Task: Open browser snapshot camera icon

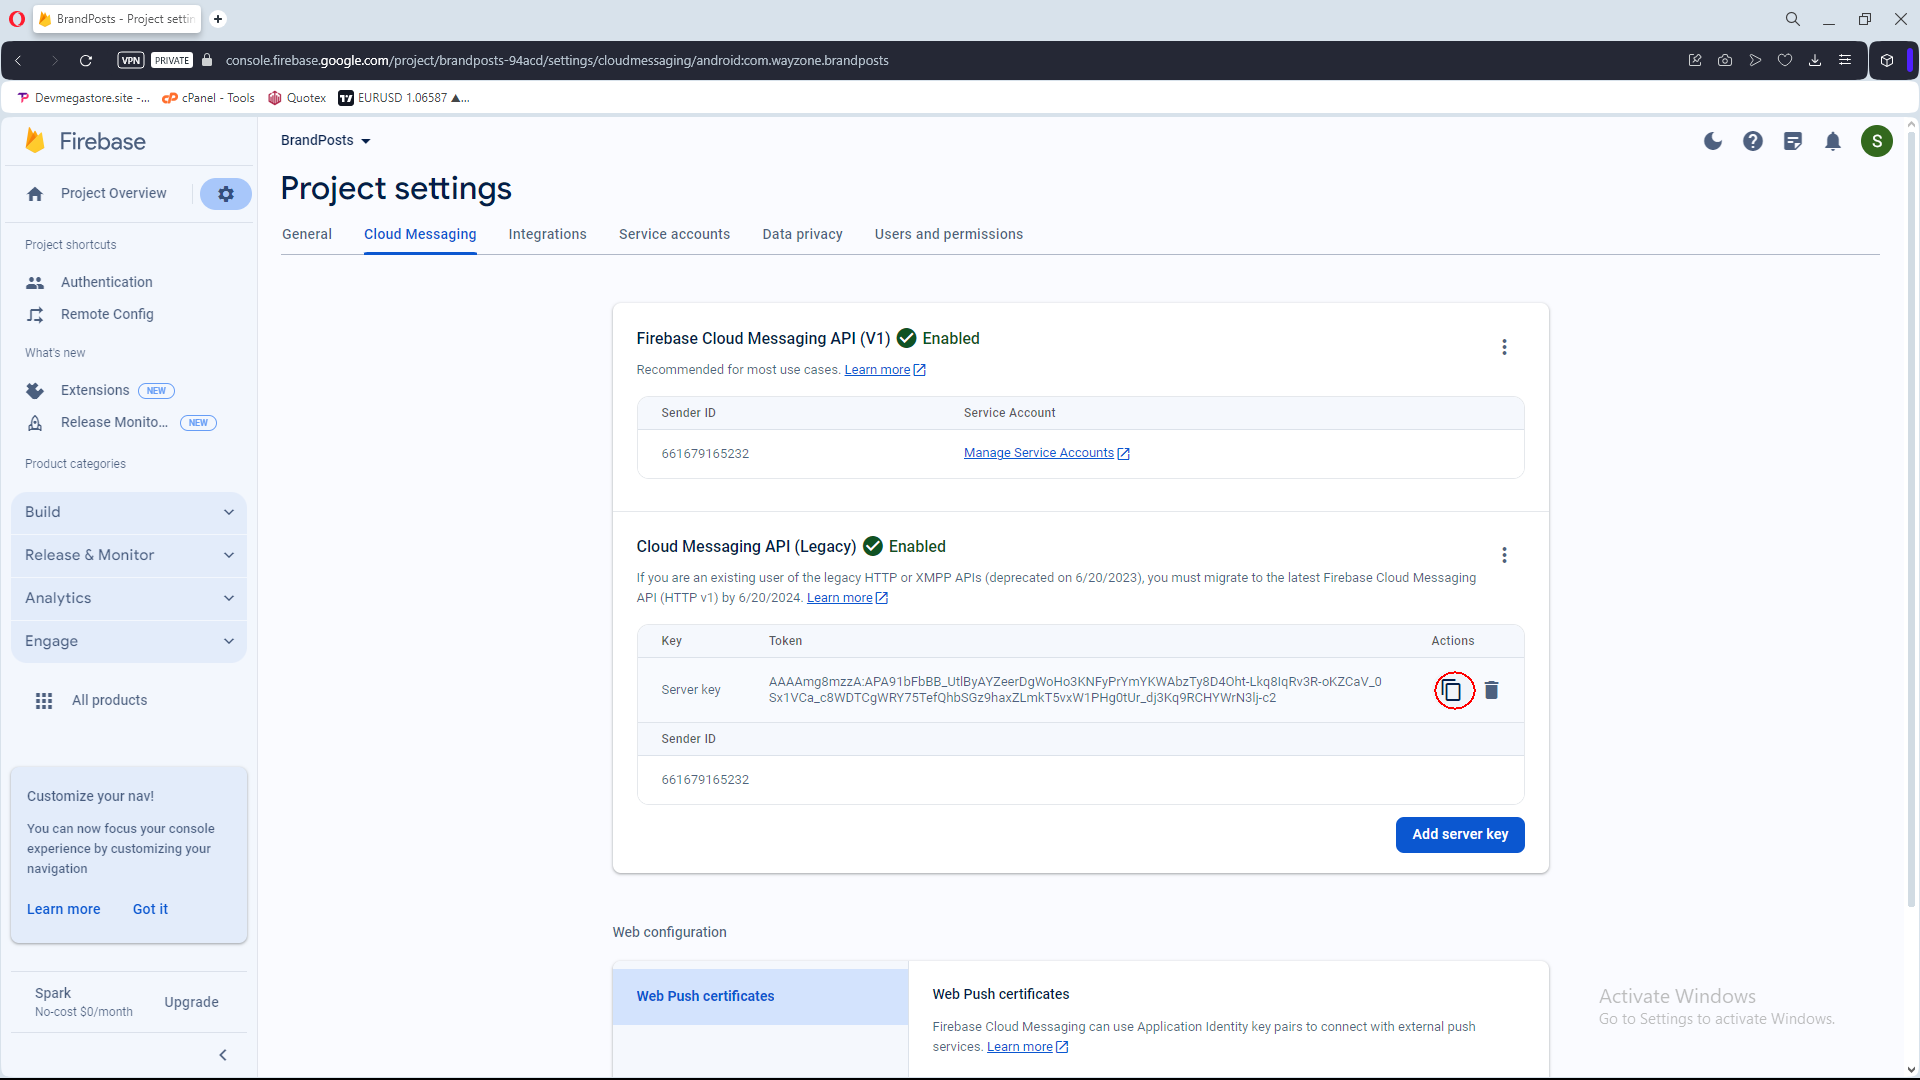Action: 1725,60
